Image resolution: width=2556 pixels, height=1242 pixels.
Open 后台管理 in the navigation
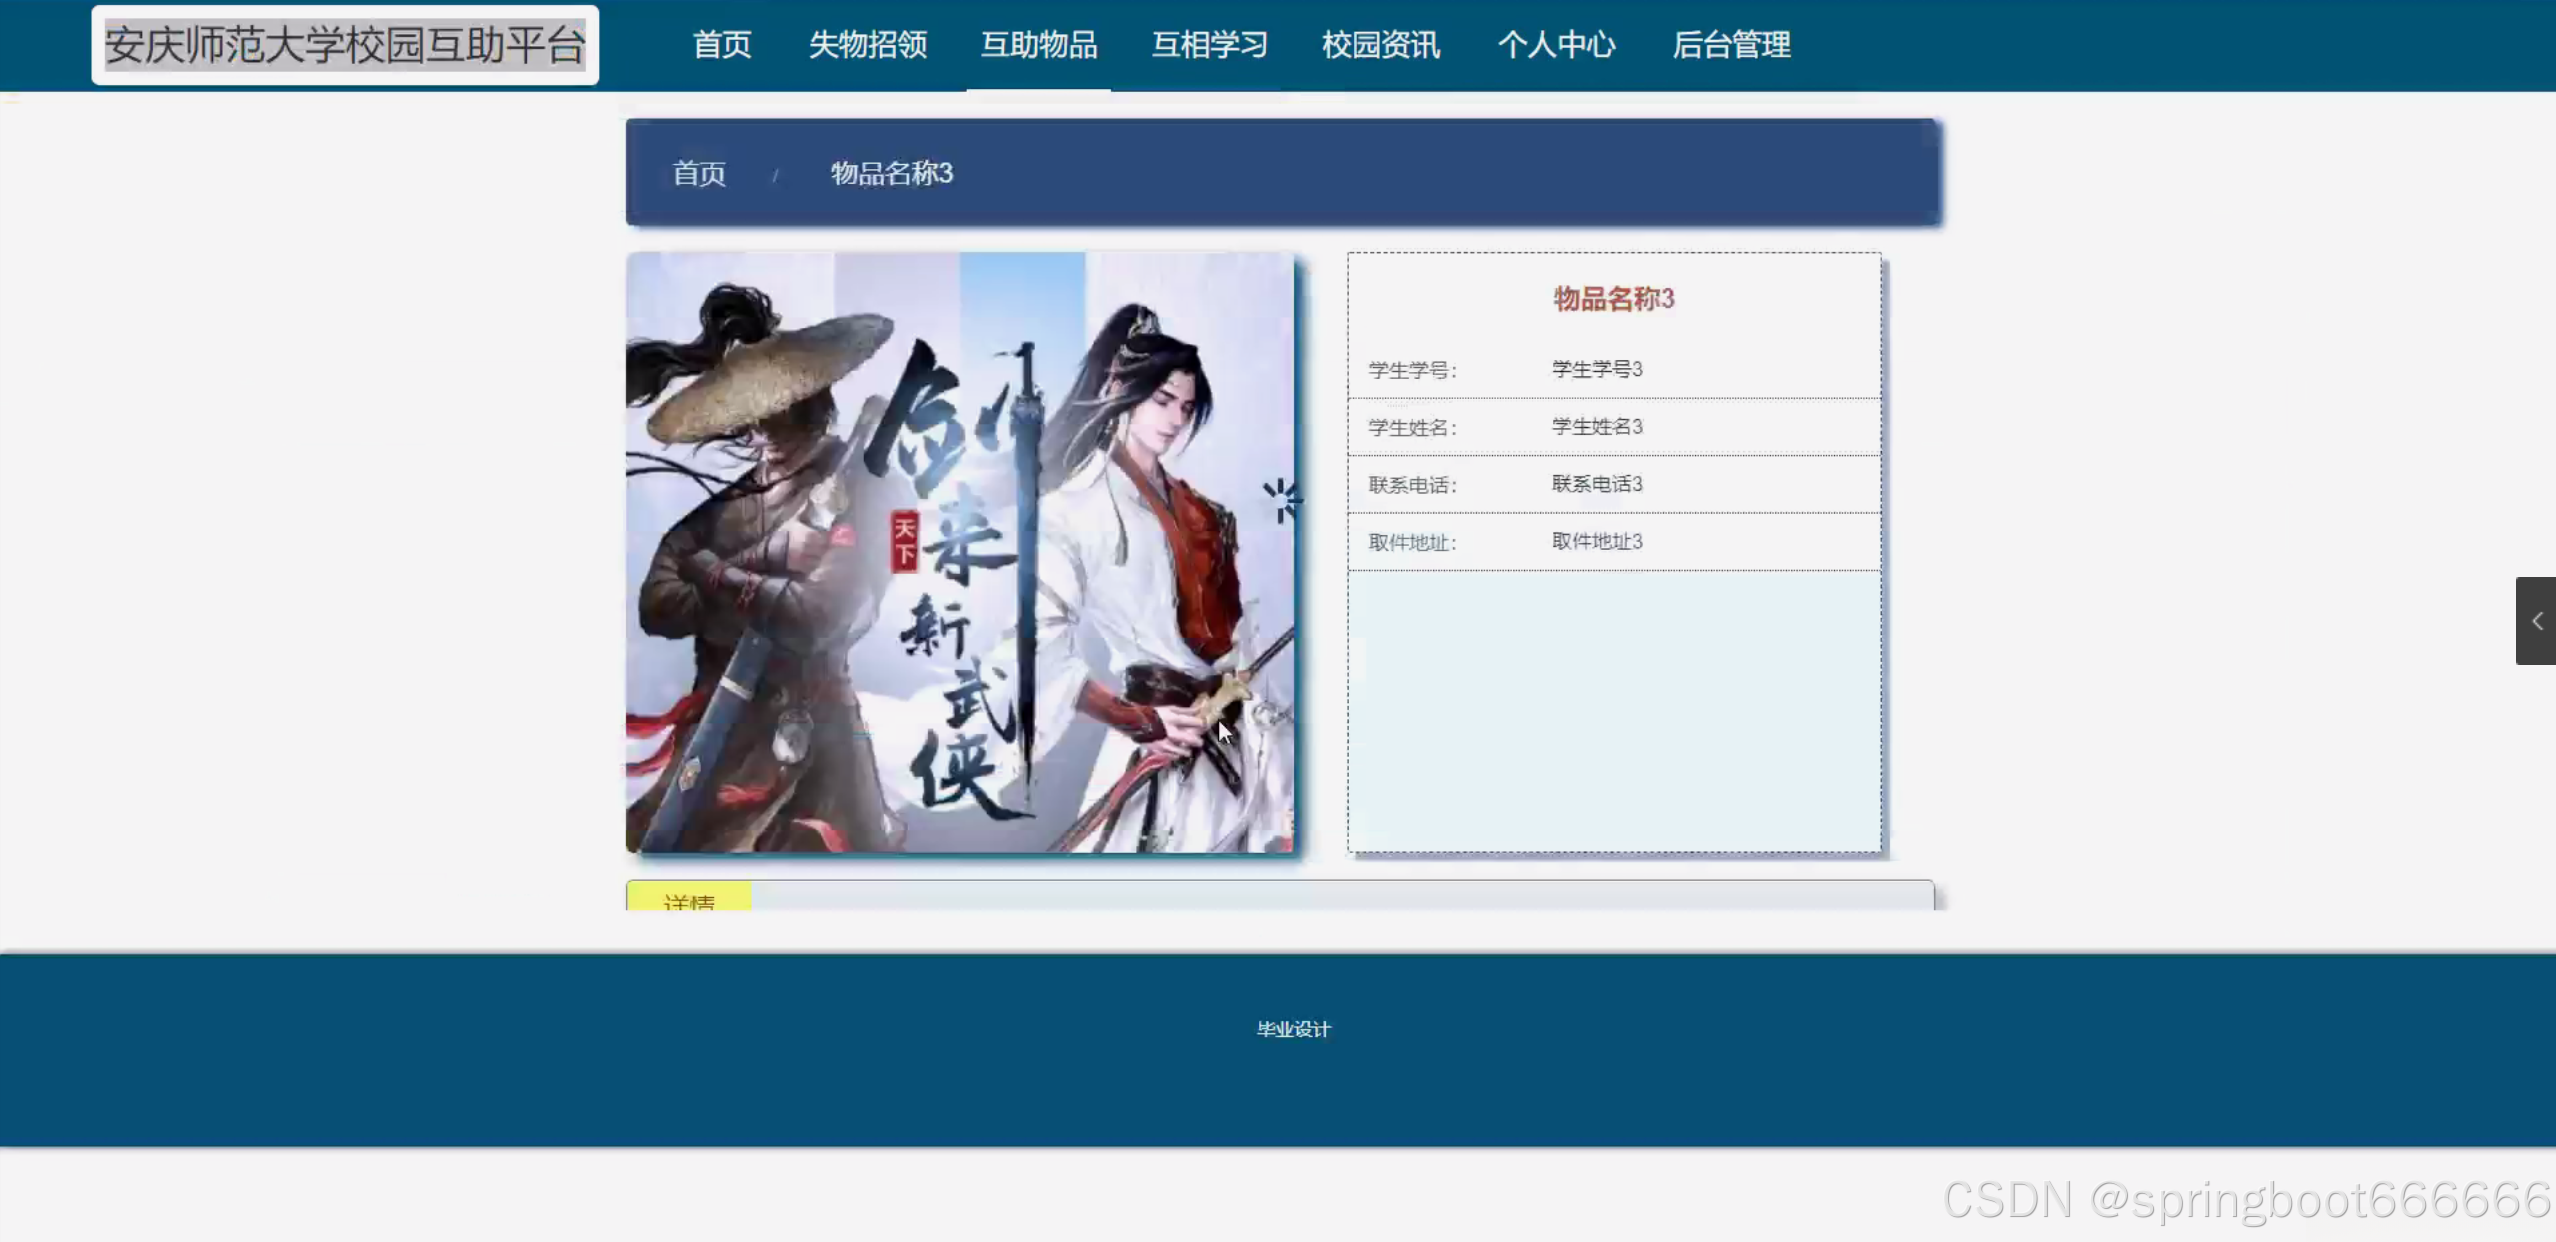point(1731,45)
